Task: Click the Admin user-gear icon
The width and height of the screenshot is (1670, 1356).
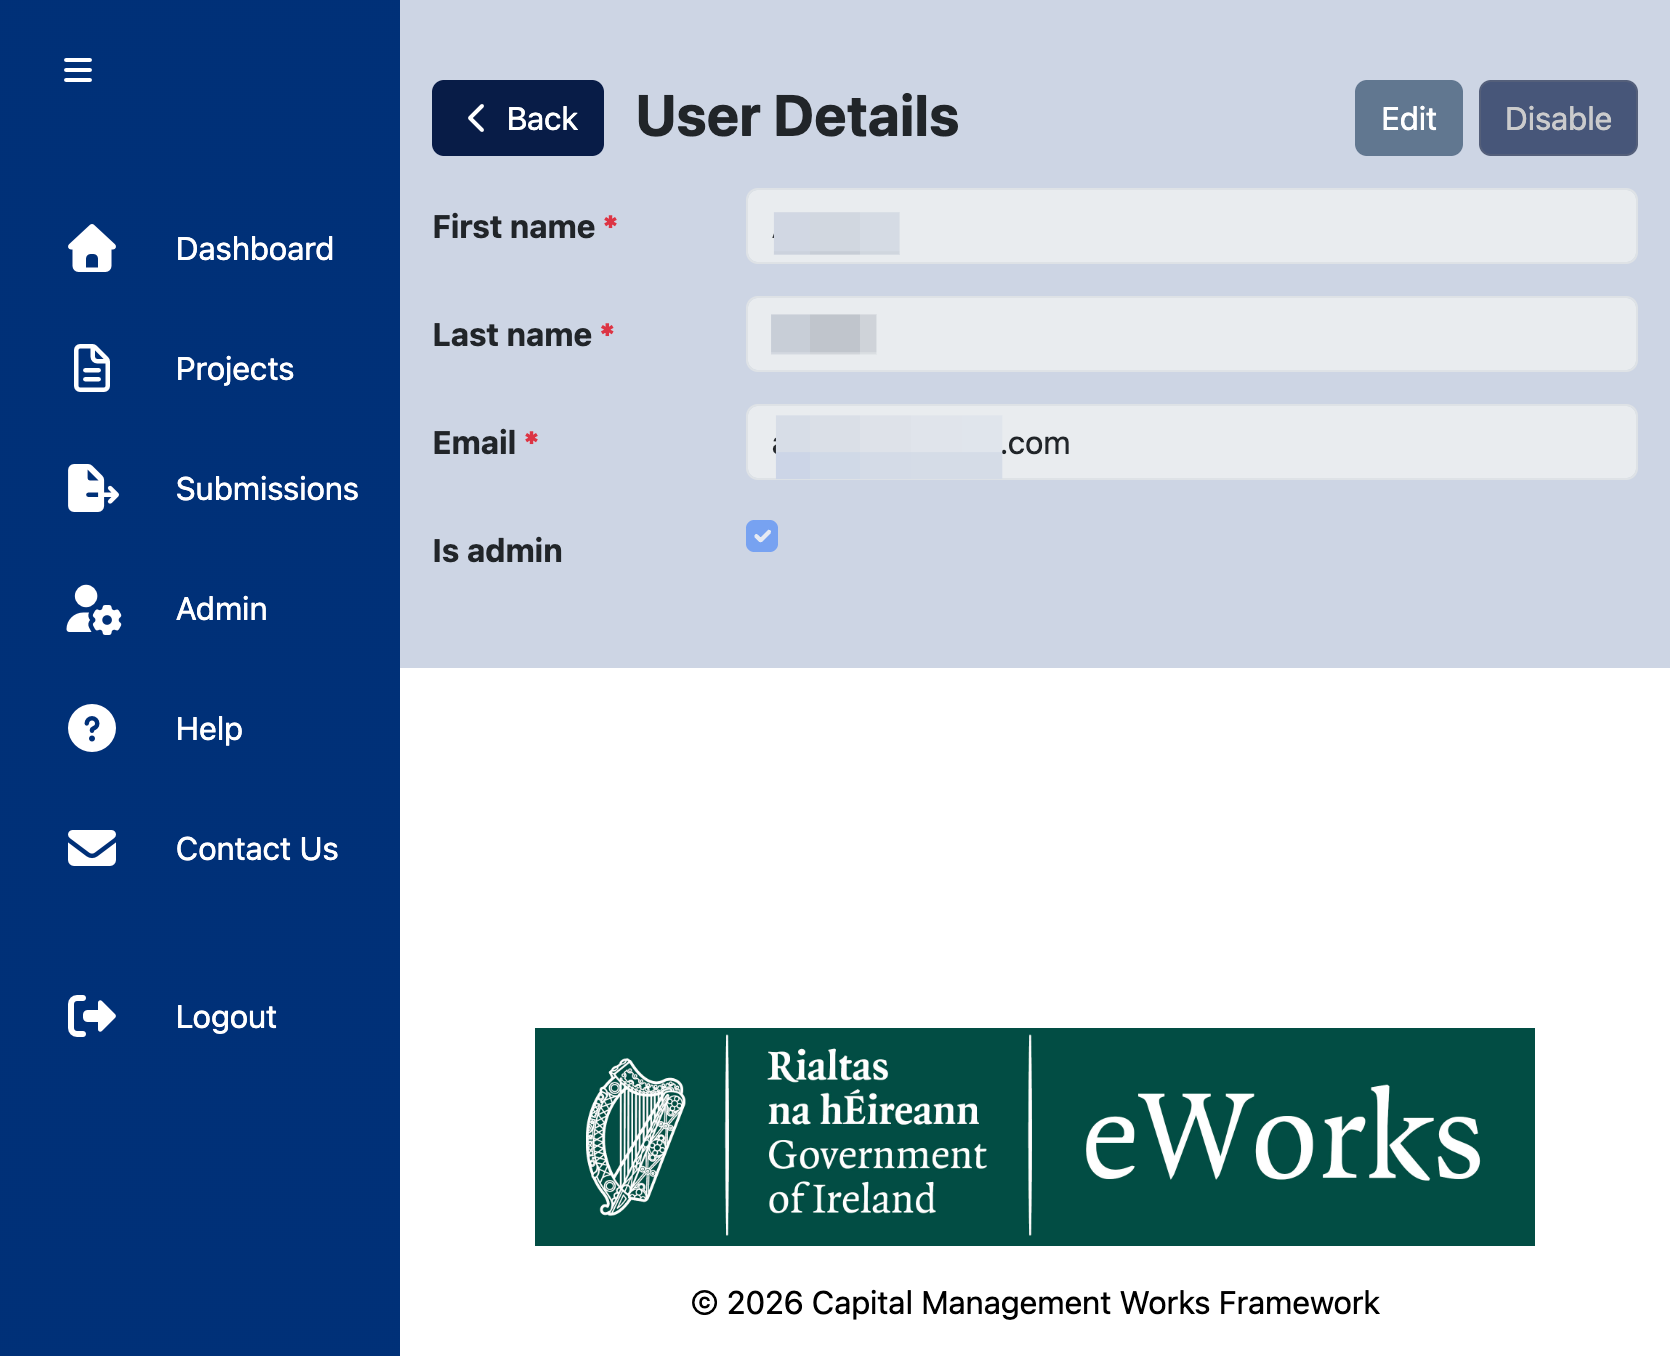Action: pyautogui.click(x=94, y=609)
